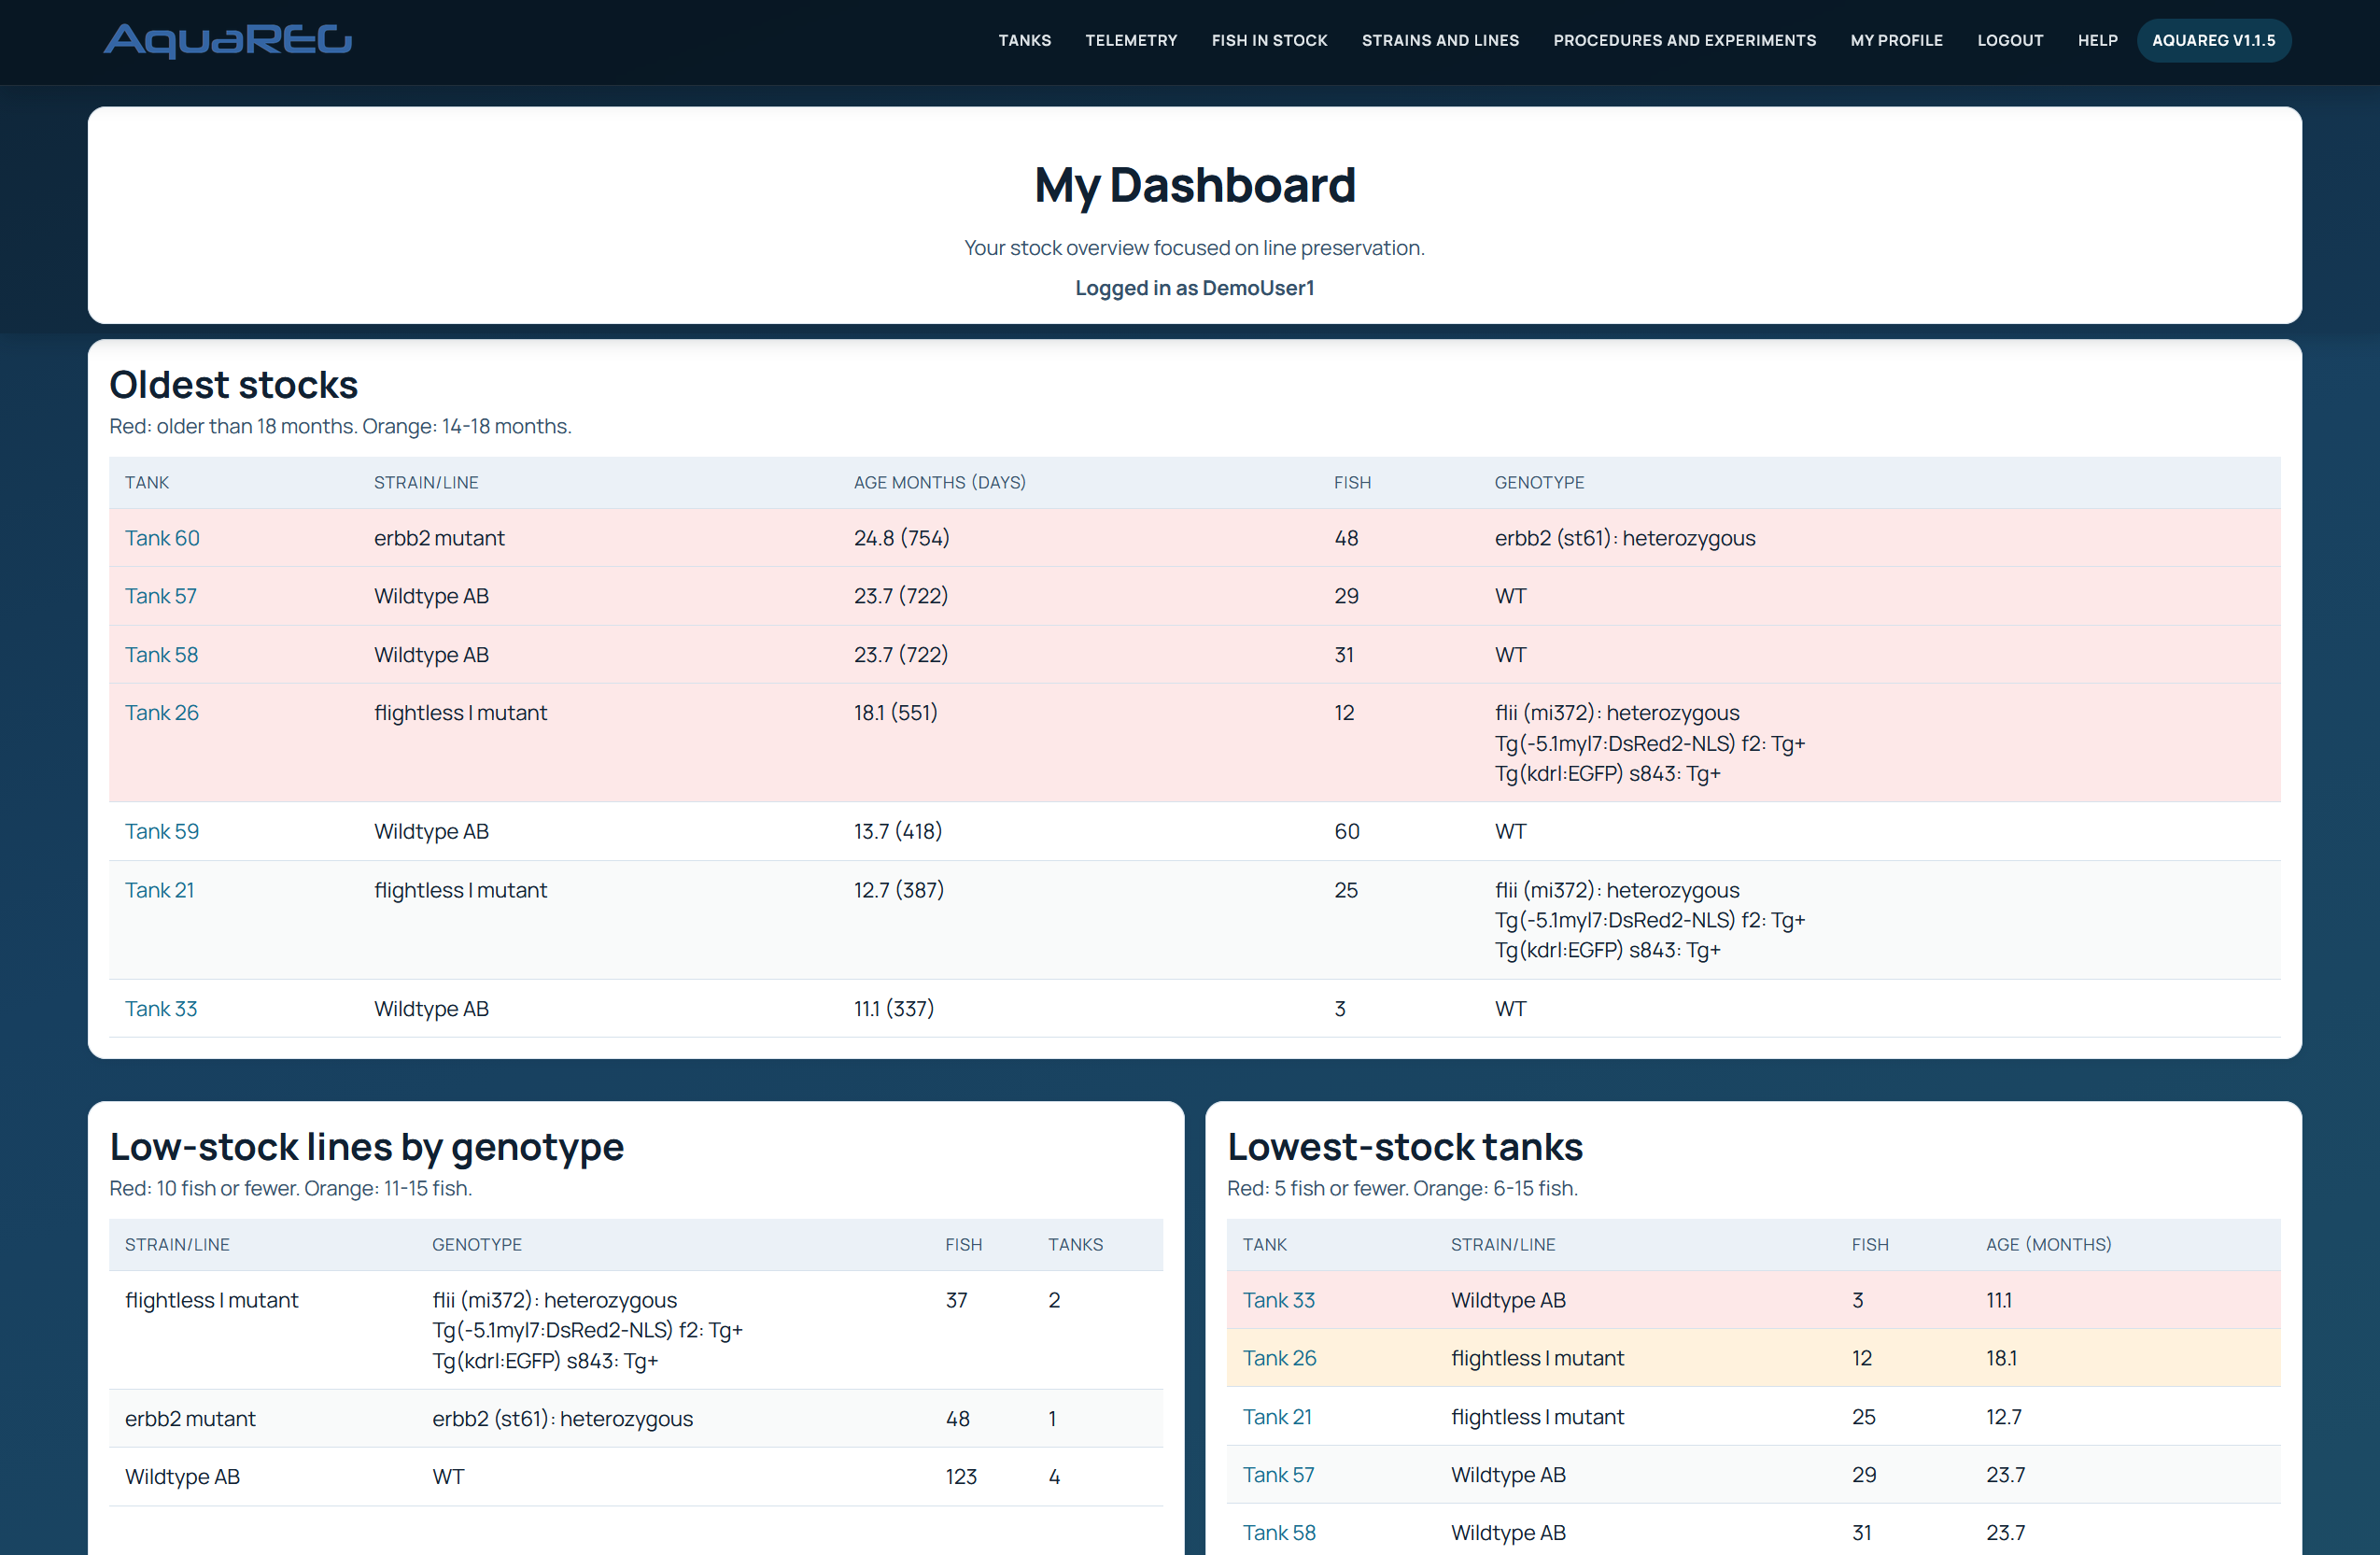Screen dimensions: 2380x1555
Task: Open Tank 33 in Oldest stocks table
Action: 160,1008
